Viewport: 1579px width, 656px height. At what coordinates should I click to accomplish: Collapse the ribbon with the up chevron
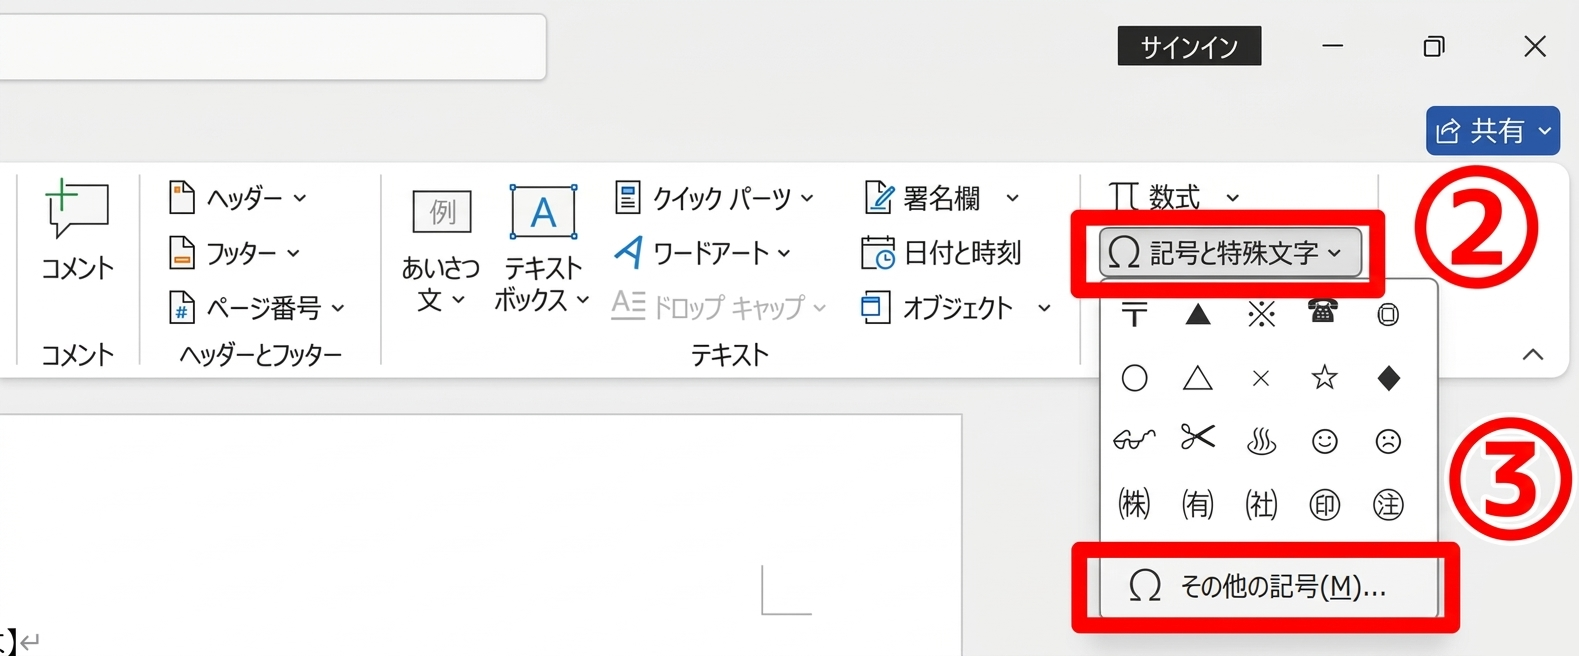pyautogui.click(x=1532, y=355)
